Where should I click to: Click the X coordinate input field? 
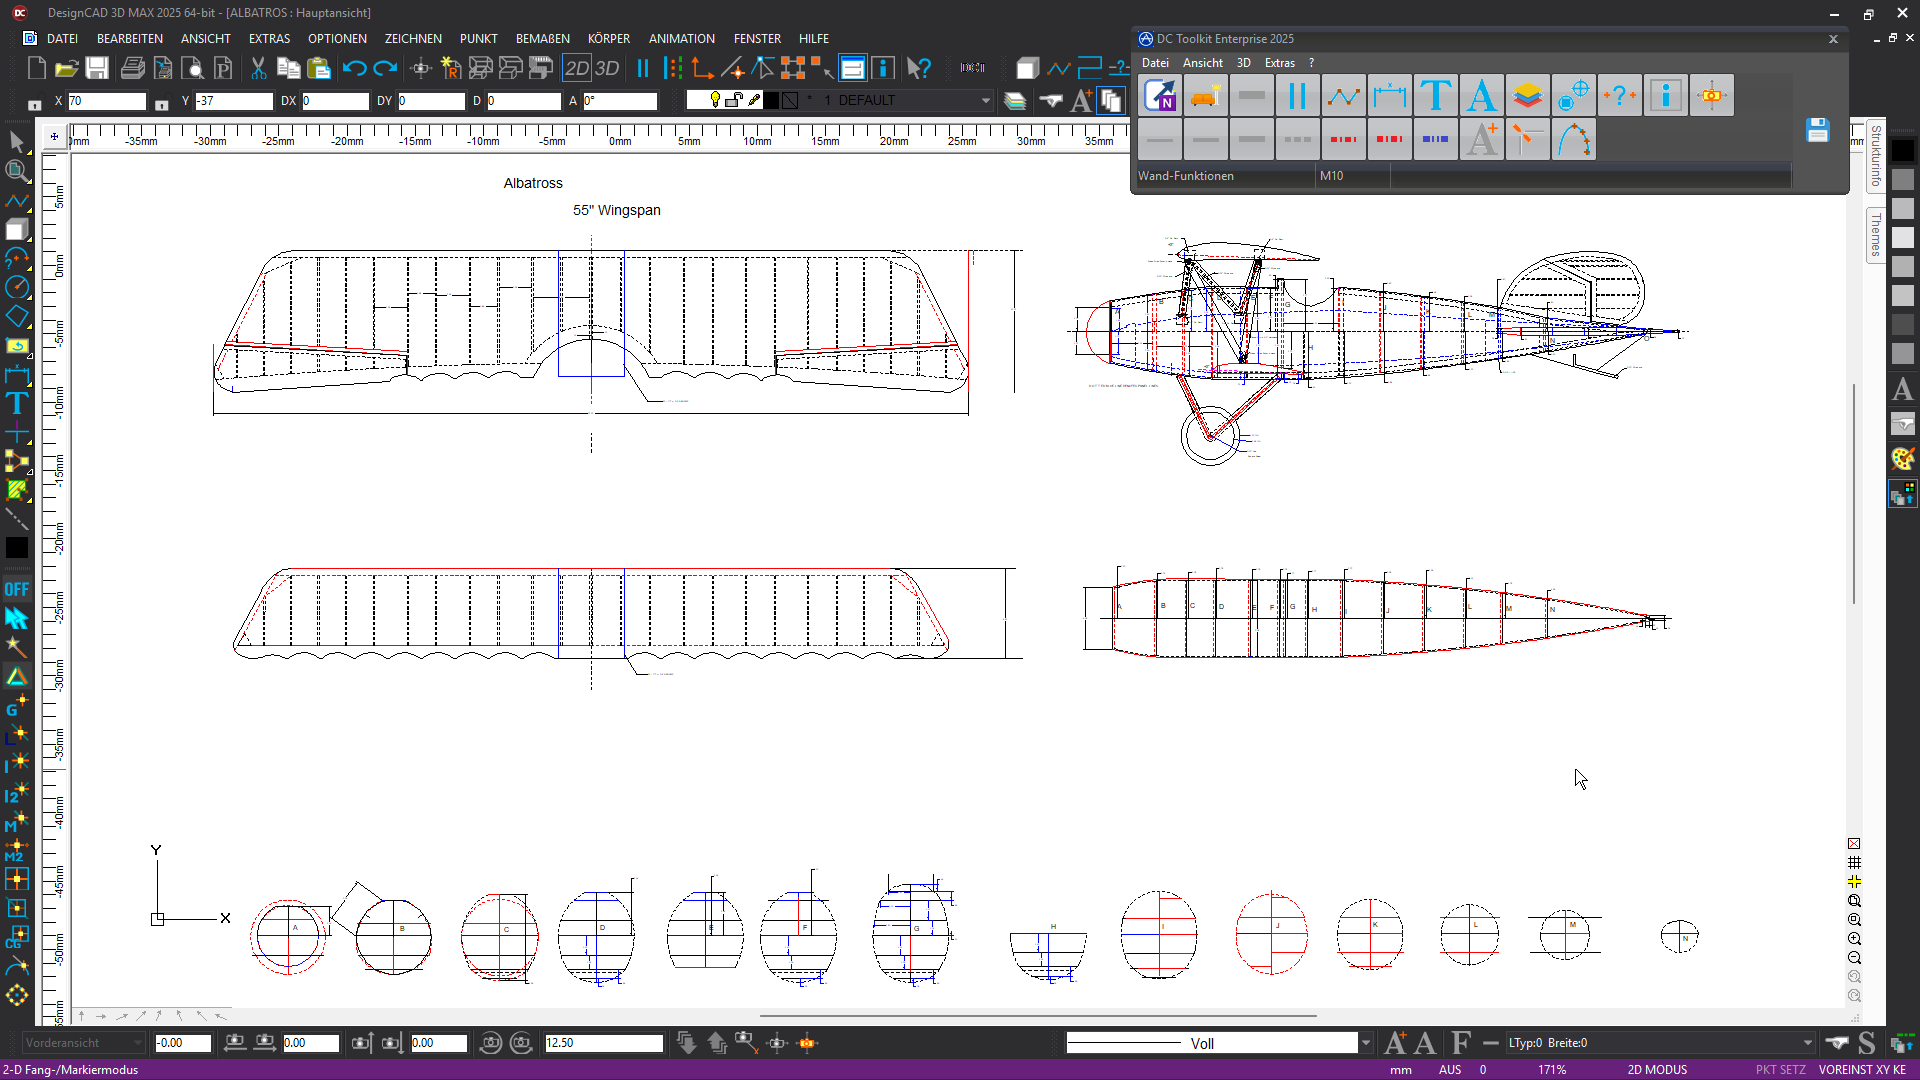point(105,101)
